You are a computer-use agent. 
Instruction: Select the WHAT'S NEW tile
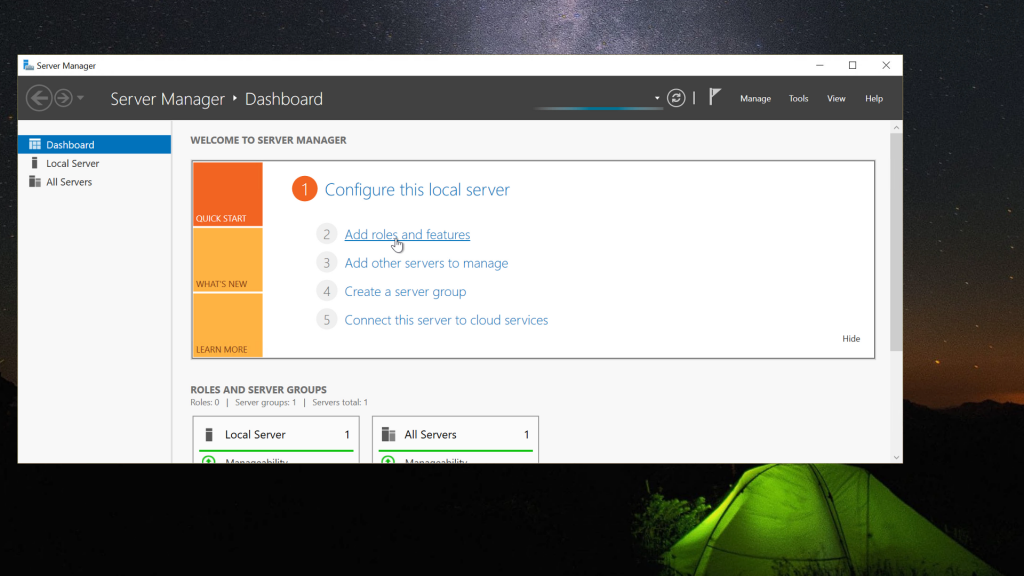[227, 260]
